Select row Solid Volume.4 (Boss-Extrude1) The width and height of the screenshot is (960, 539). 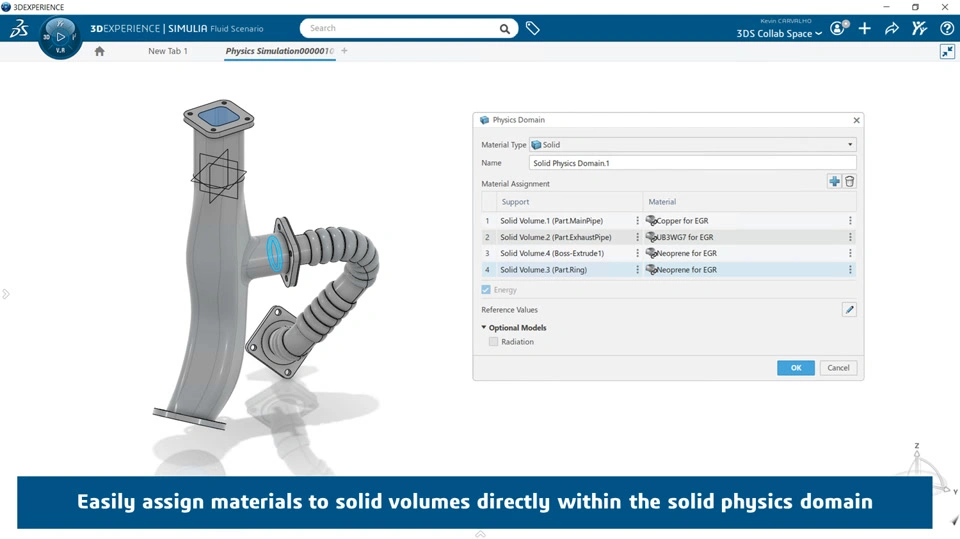[x=669, y=253]
